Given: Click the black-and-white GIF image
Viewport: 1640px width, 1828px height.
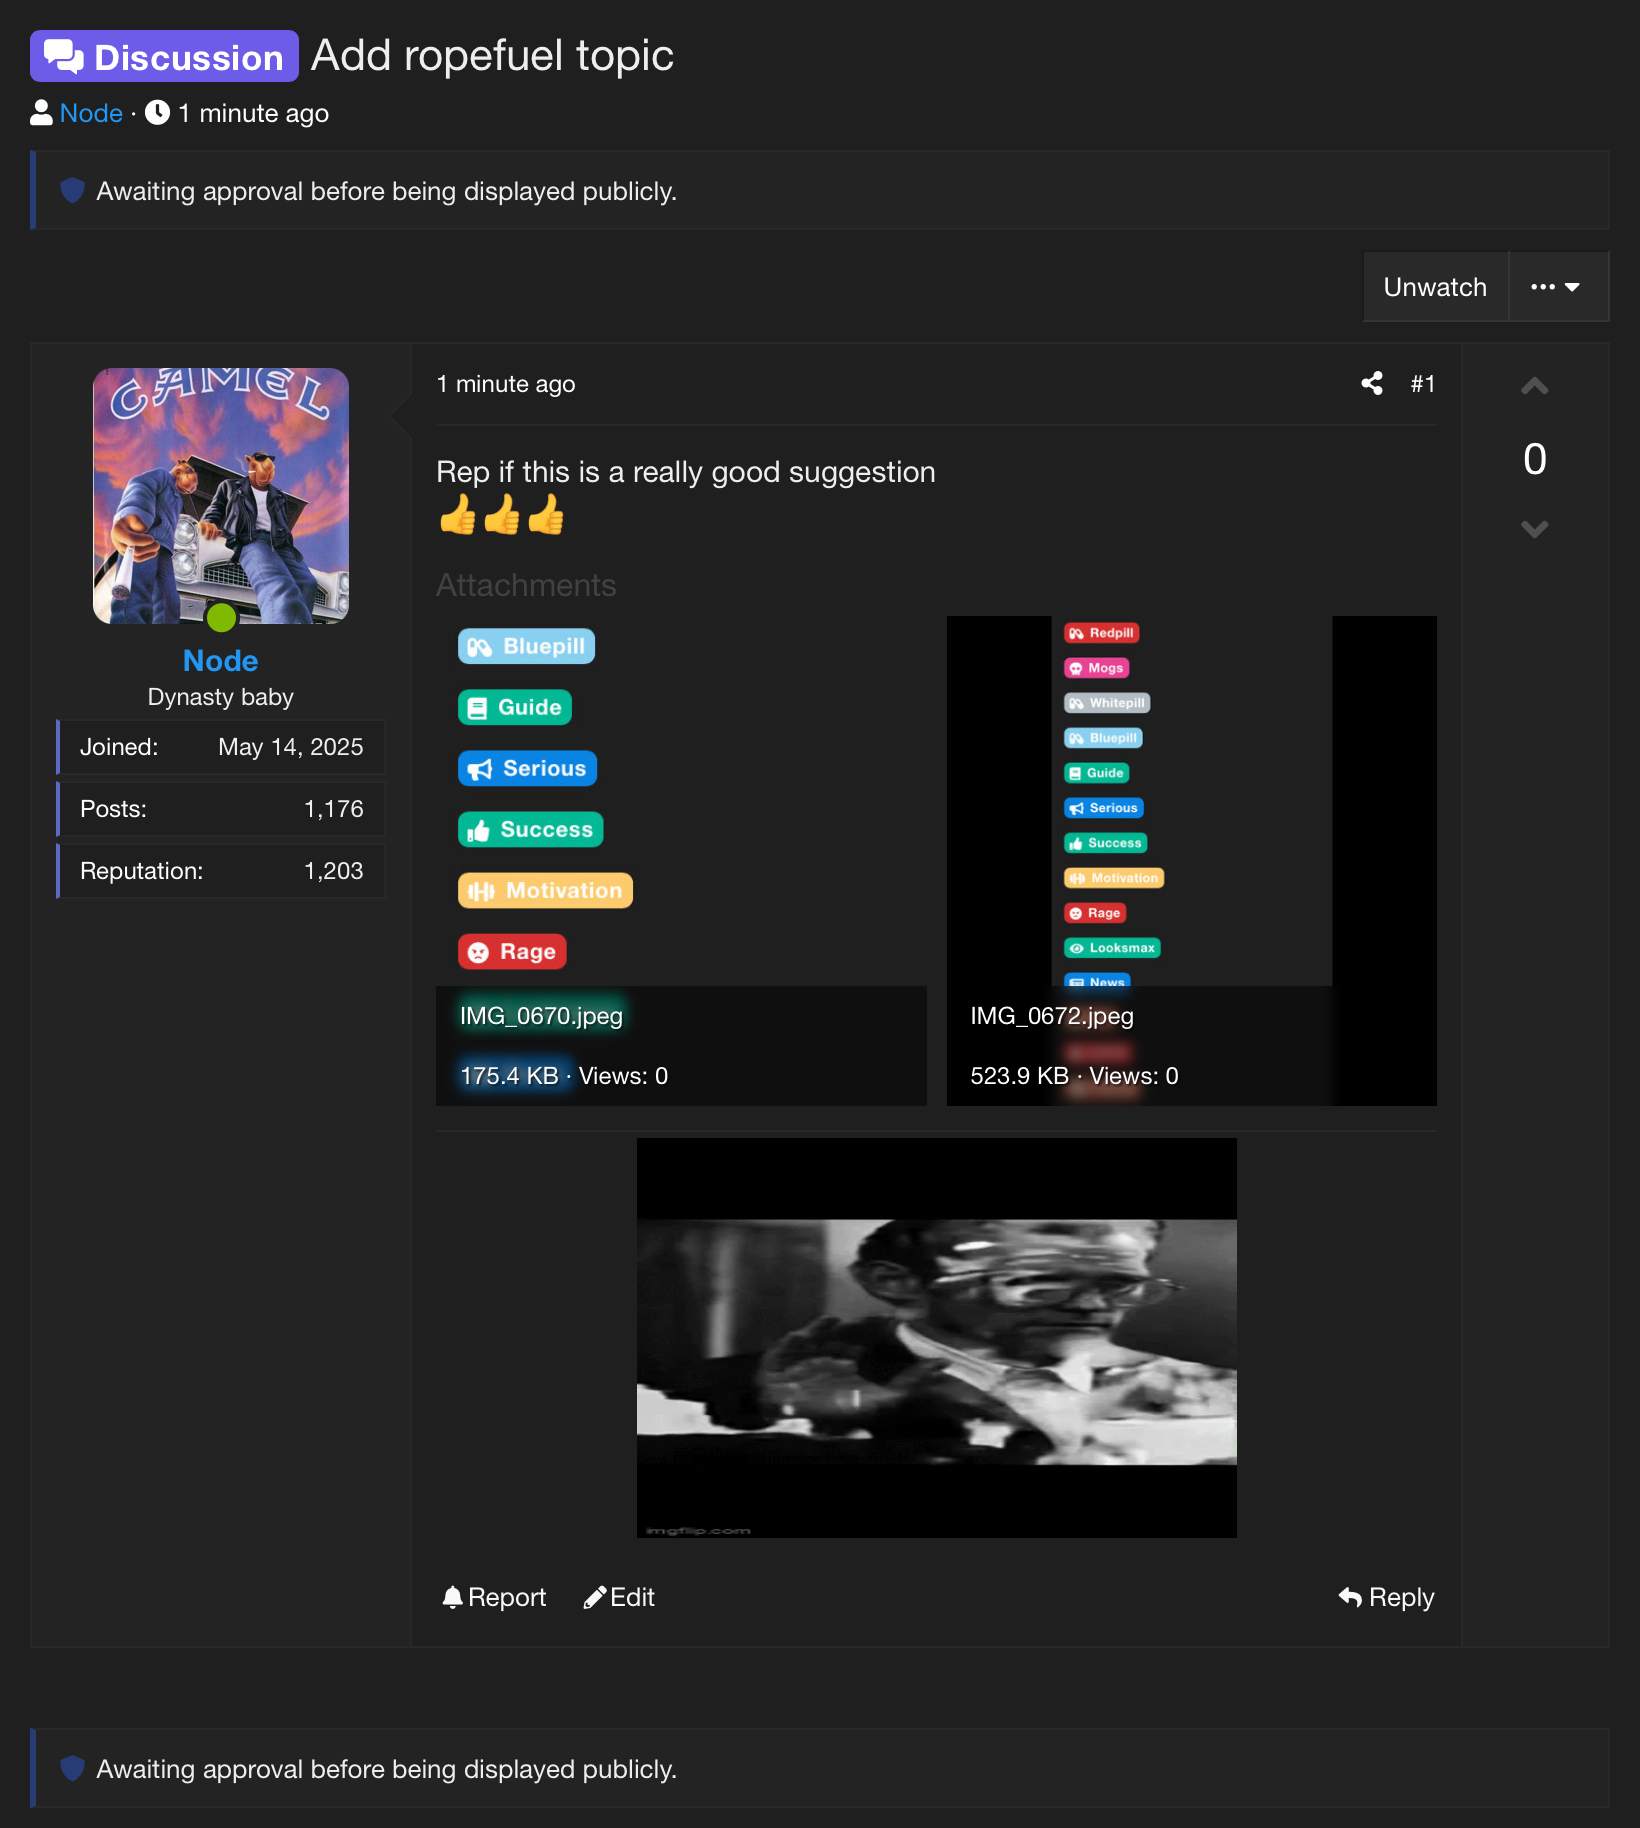Looking at the screenshot, I should (936, 1338).
